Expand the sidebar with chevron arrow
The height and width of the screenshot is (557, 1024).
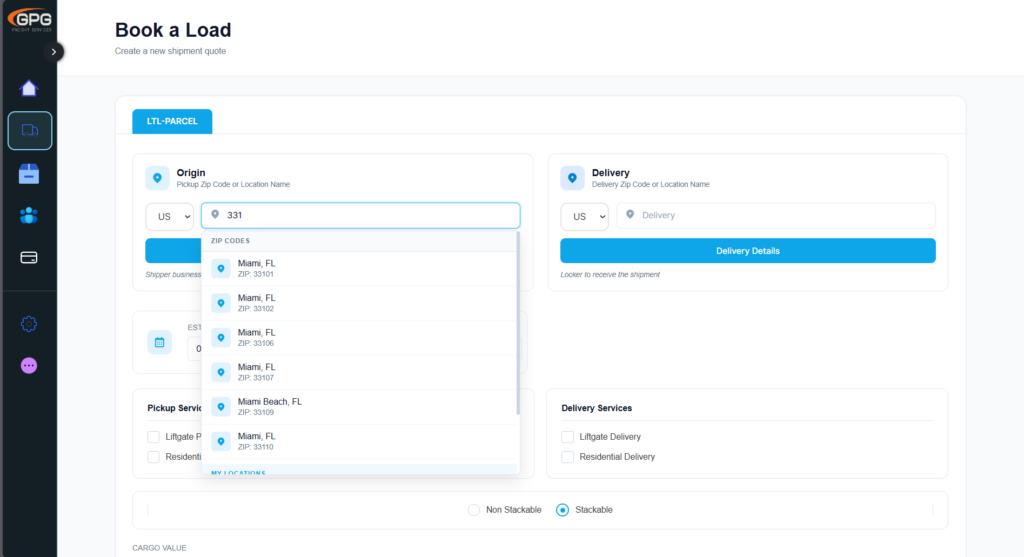[x=54, y=51]
